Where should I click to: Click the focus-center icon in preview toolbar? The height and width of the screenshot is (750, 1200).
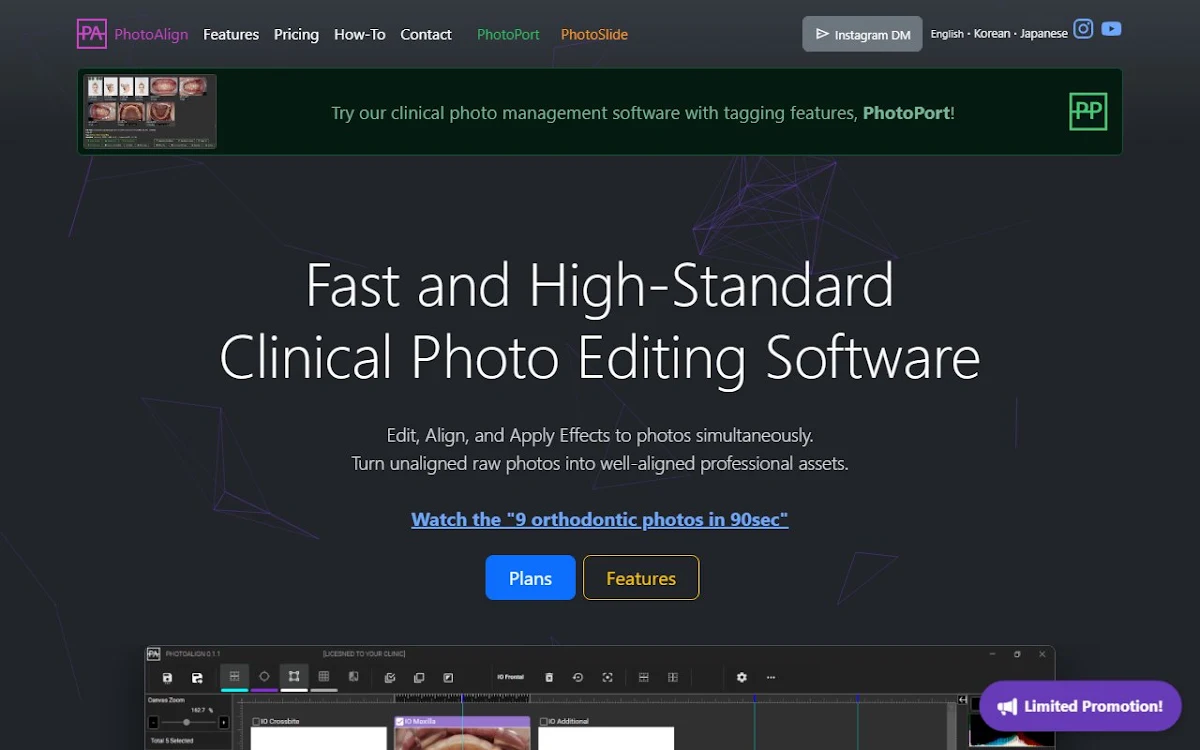click(x=607, y=677)
